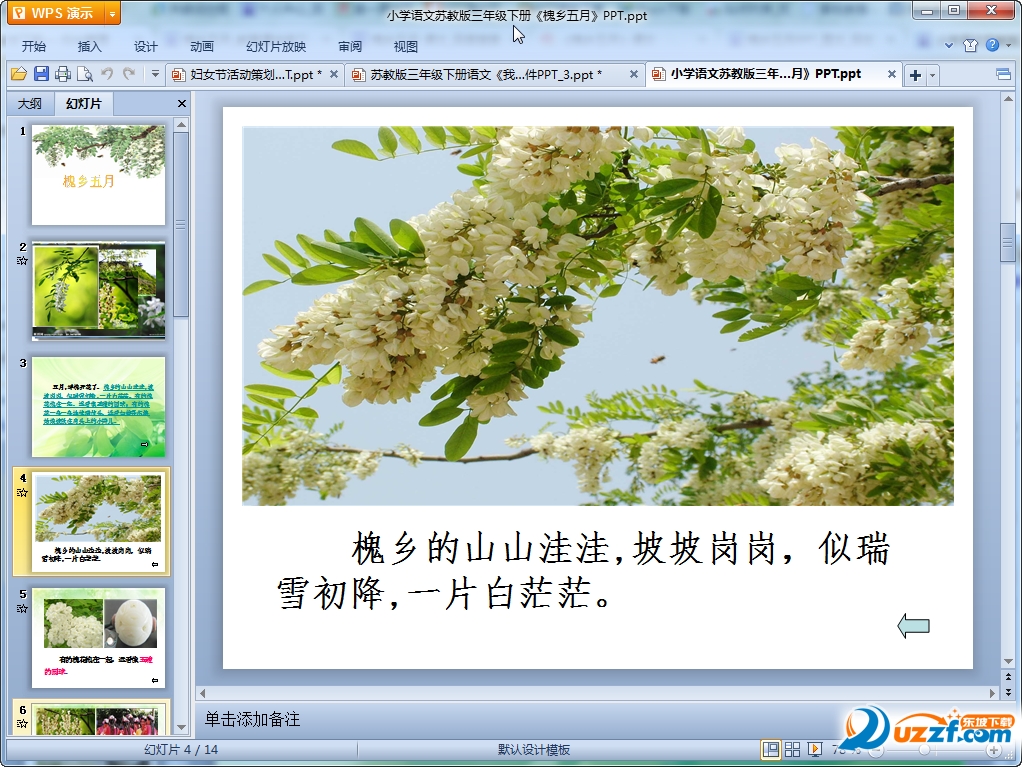Click next slide double-arrow button
Image resolution: width=1022 pixels, height=767 pixels.
(1008, 692)
